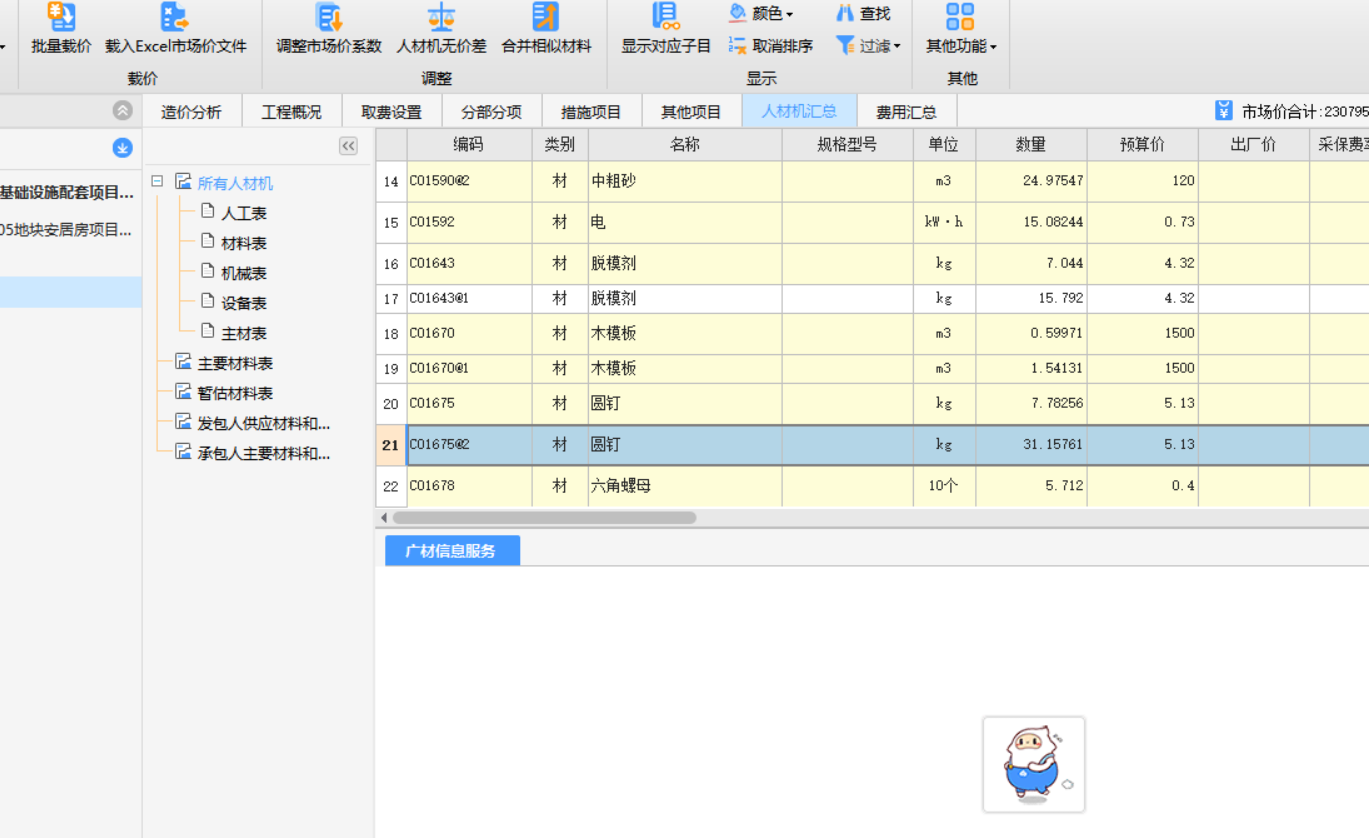Click the 名称 column header
This screenshot has height=838, width=1369.
pyautogui.click(x=685, y=144)
